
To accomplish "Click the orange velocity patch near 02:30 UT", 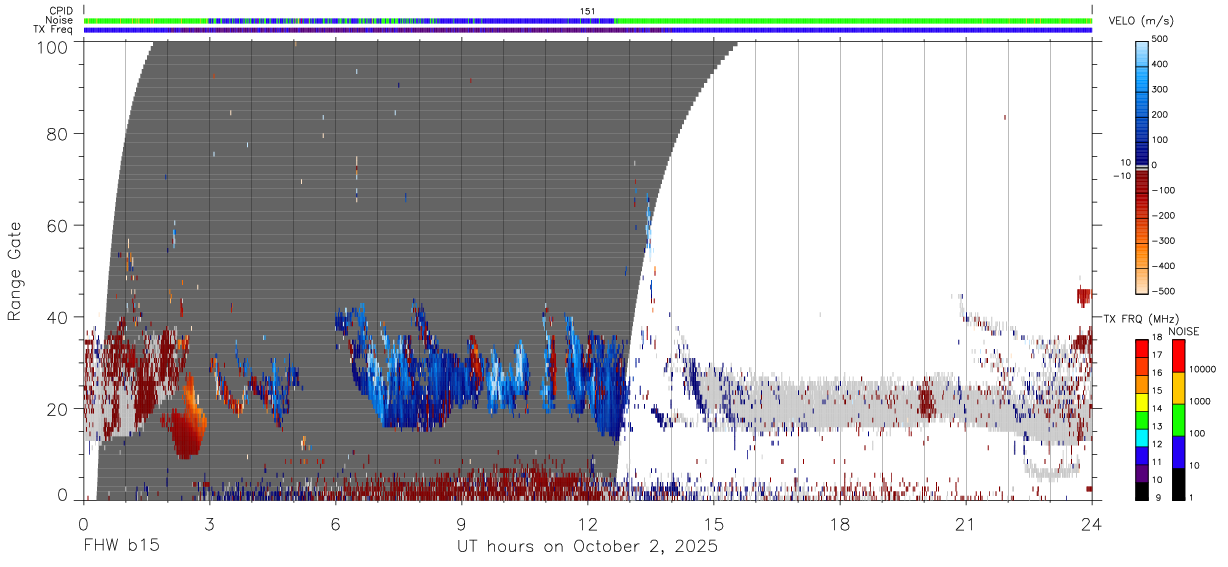I will [188, 418].
